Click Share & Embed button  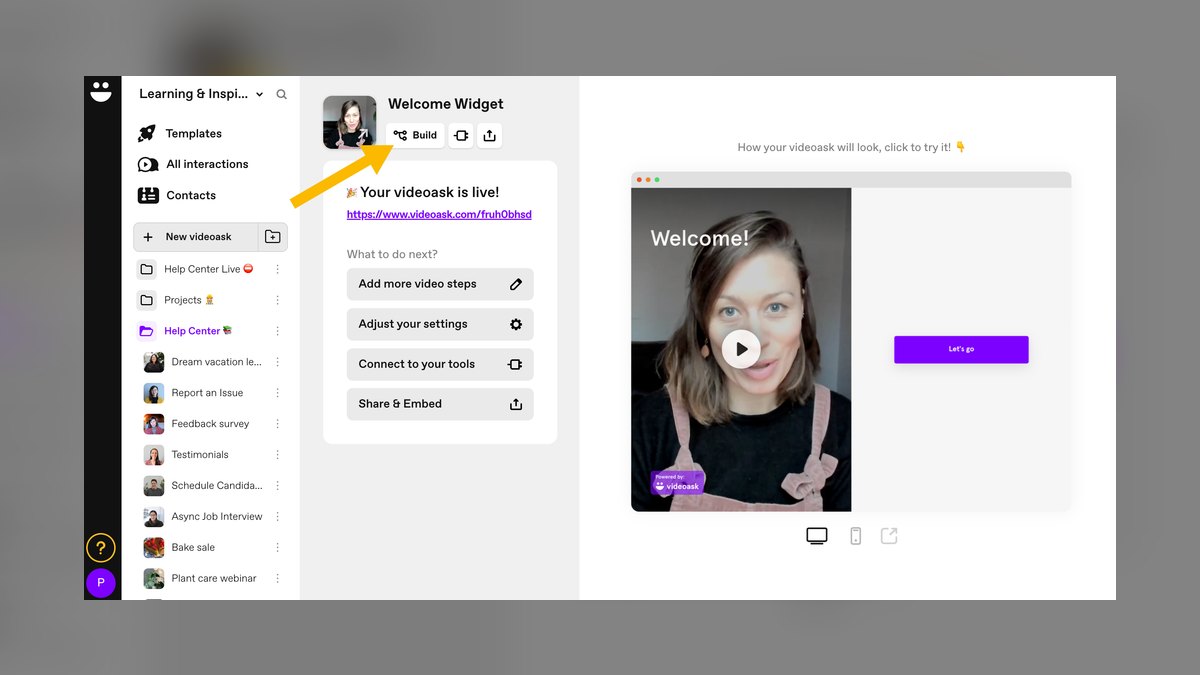pos(440,404)
